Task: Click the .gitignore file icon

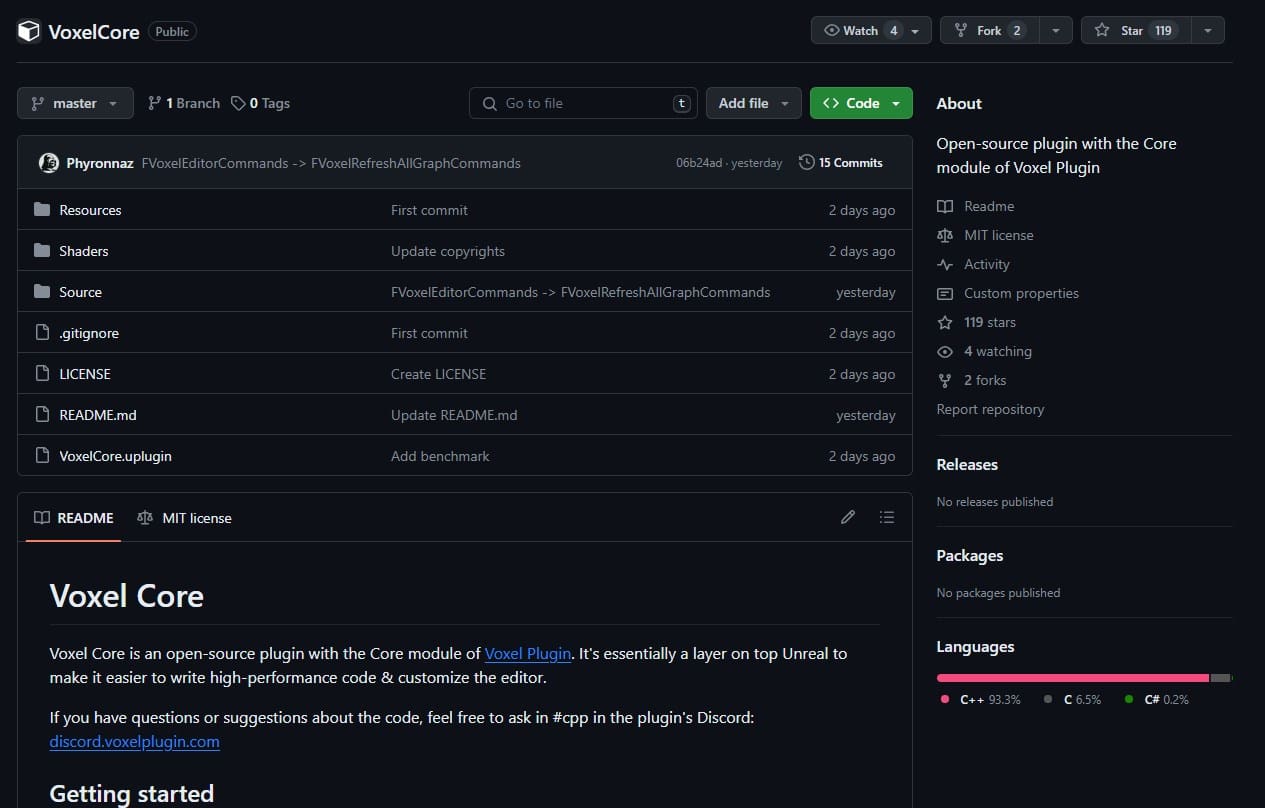Action: tap(42, 333)
